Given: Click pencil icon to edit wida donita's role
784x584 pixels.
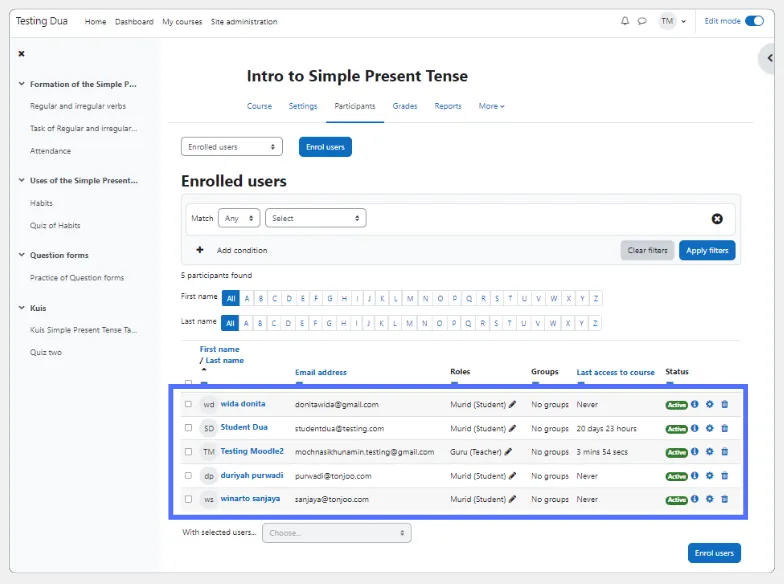Looking at the screenshot, I should [513, 405].
